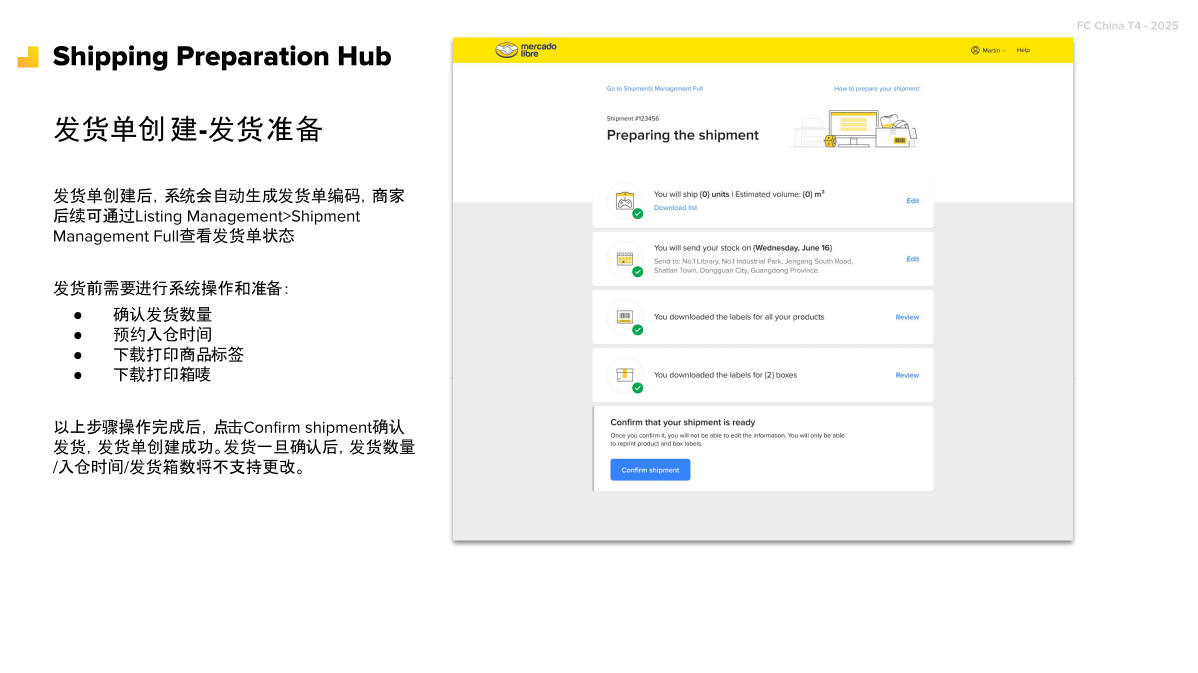The height and width of the screenshot is (673, 1198).
Task: Select 'Preparing the shipment' heading
Action: [682, 135]
